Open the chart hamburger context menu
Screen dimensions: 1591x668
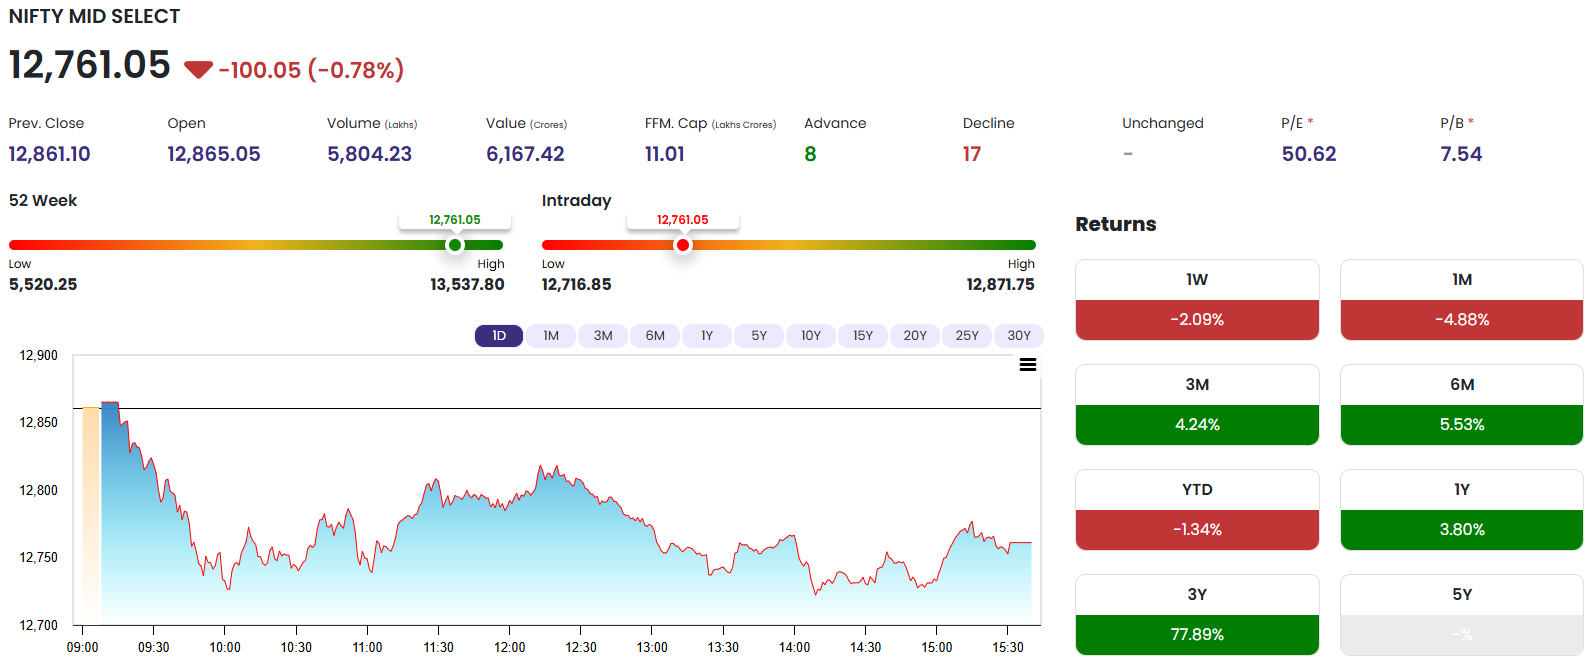[1027, 365]
